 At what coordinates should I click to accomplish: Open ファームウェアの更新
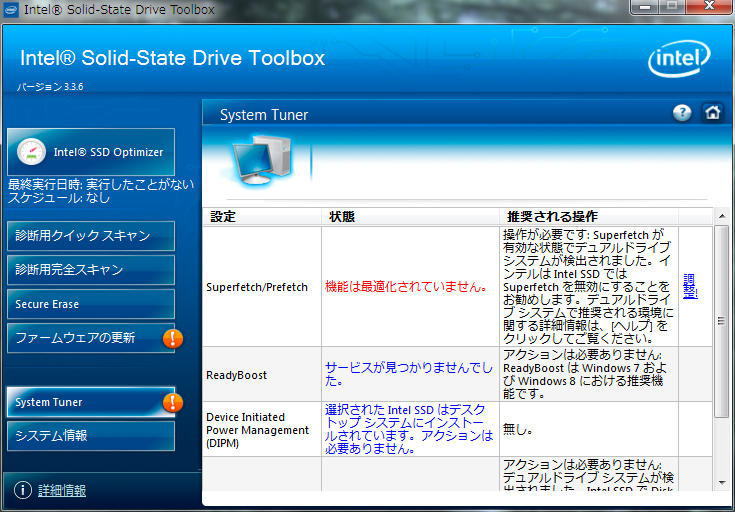pos(91,338)
